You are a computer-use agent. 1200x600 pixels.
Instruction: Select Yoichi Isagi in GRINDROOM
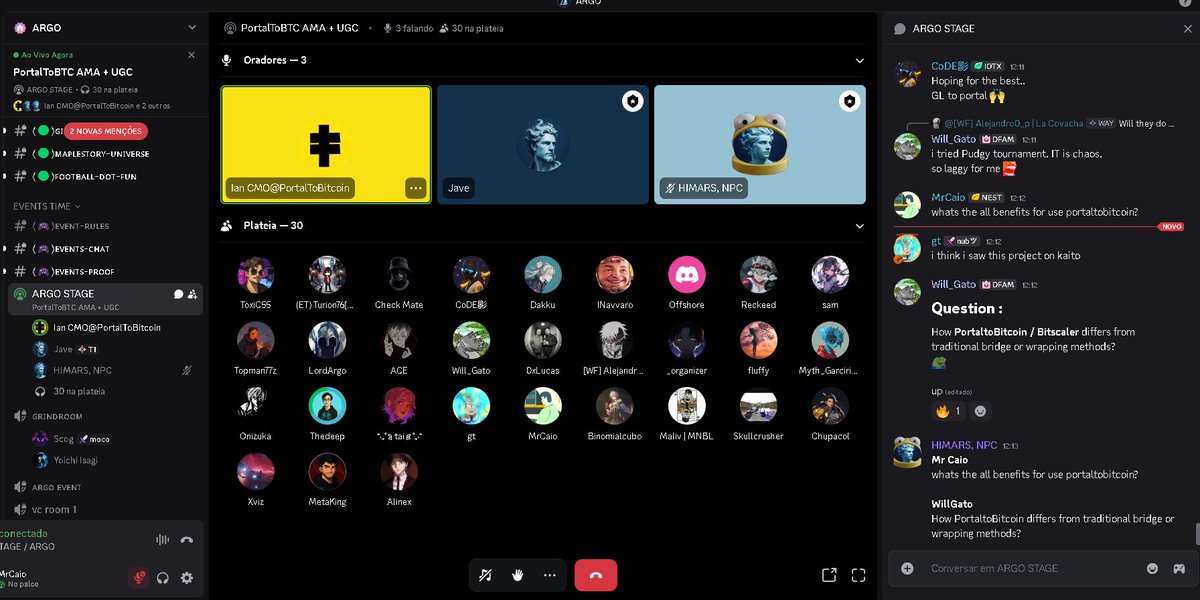pyautogui.click(x=74, y=461)
